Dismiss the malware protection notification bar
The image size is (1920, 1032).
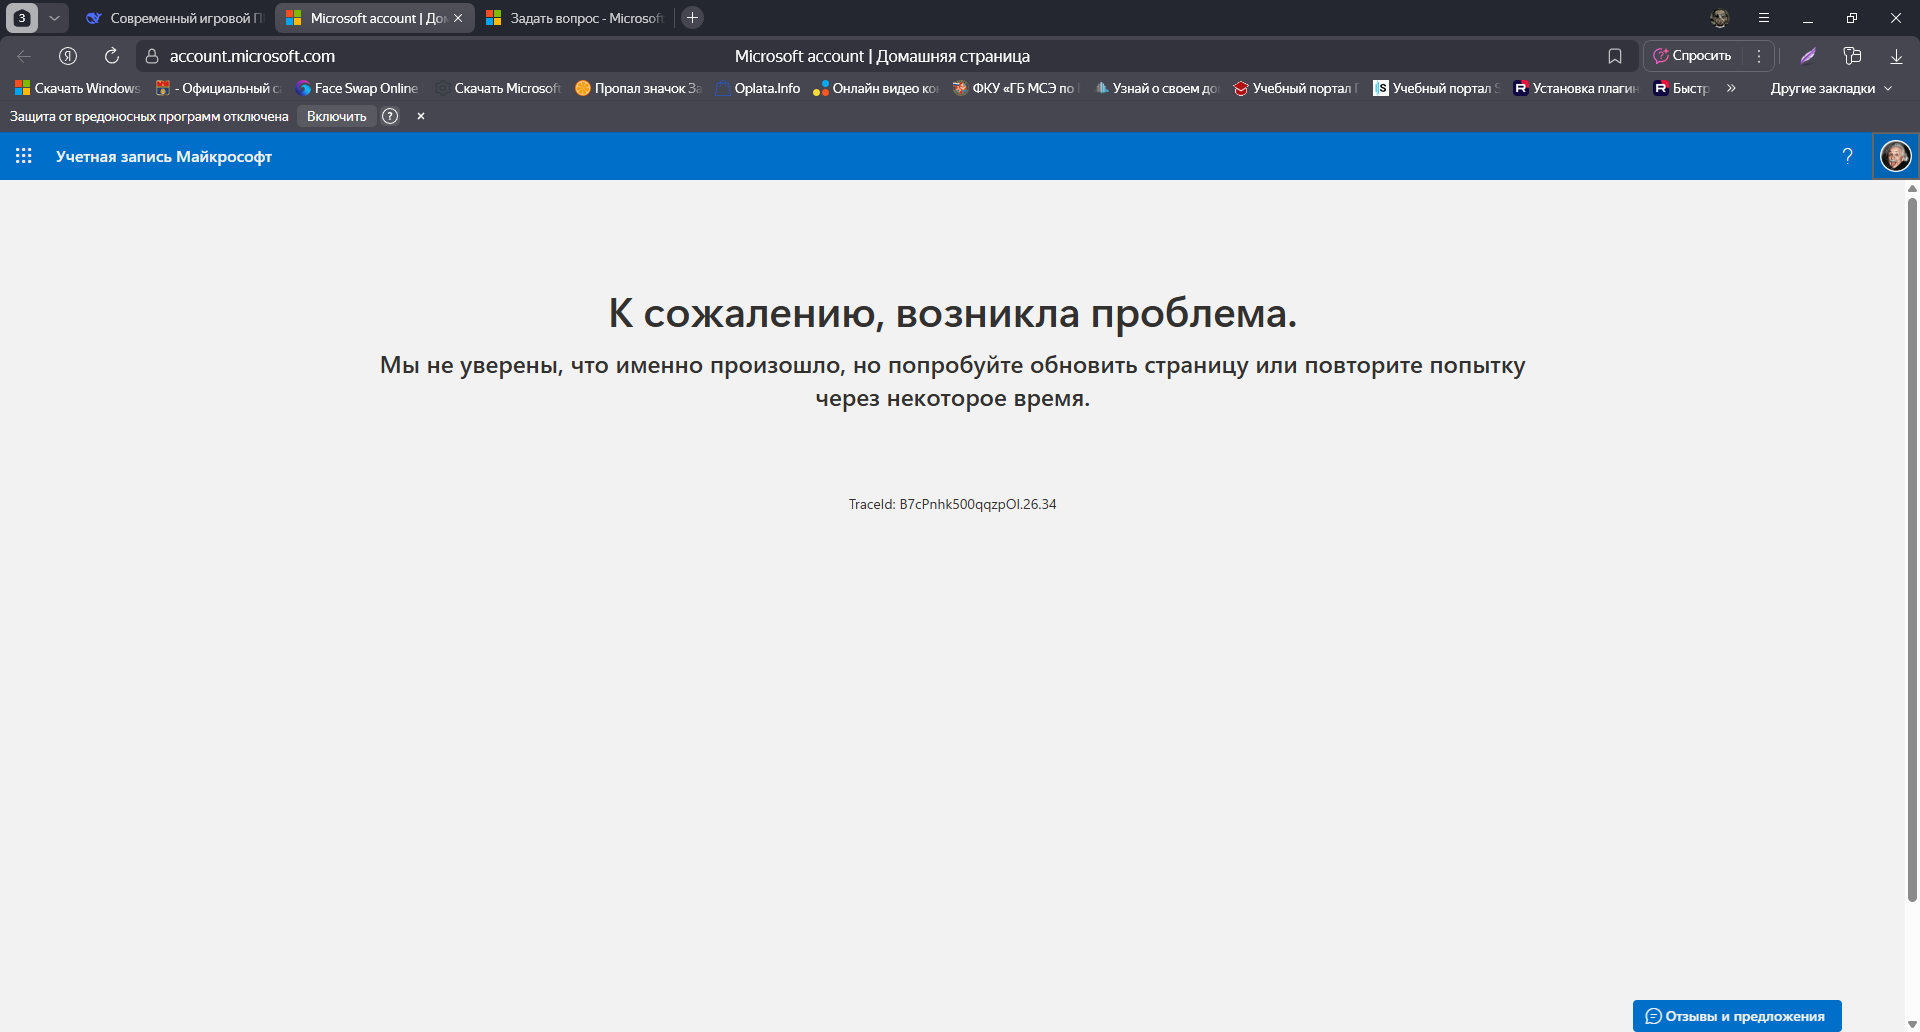click(421, 116)
